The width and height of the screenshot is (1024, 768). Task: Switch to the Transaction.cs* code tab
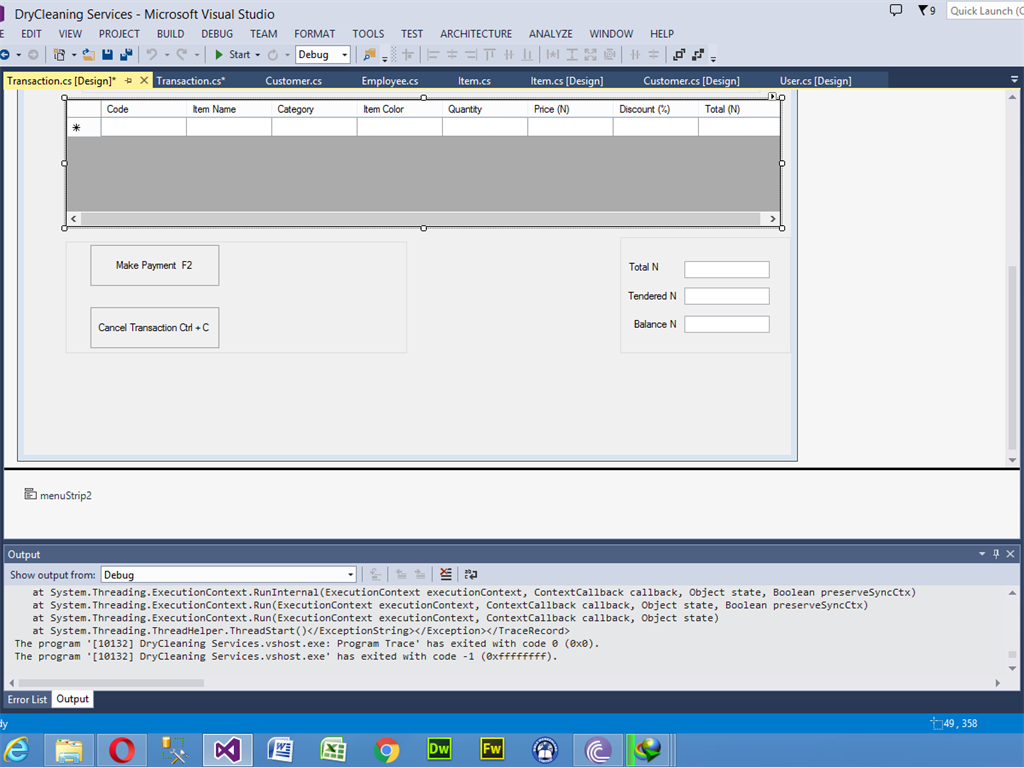pos(191,81)
